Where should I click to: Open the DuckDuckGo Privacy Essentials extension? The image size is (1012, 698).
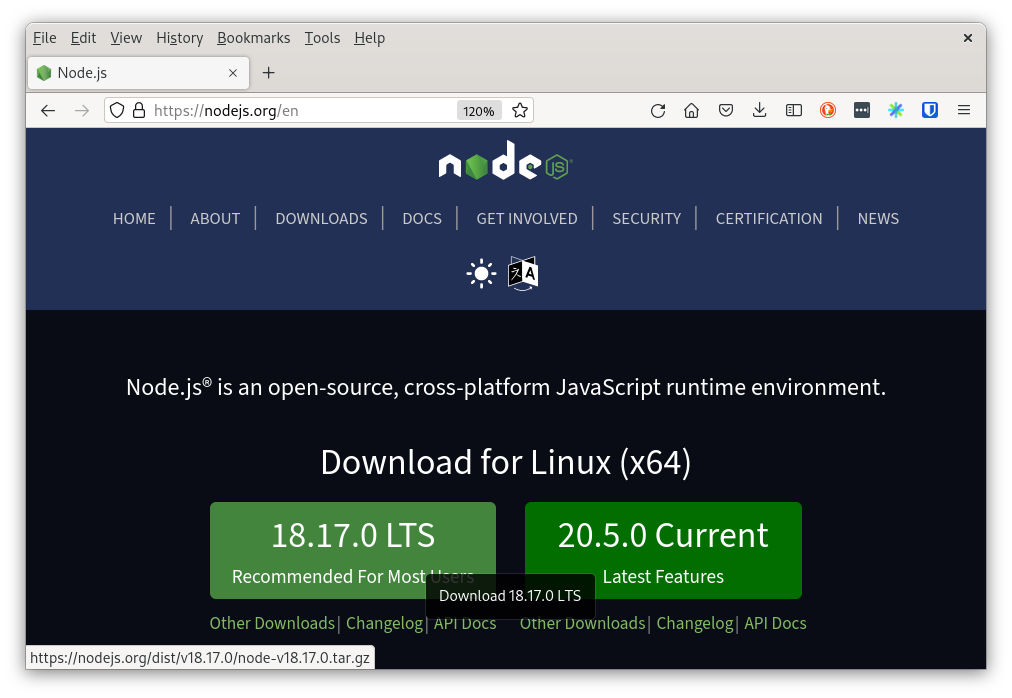tap(828, 110)
